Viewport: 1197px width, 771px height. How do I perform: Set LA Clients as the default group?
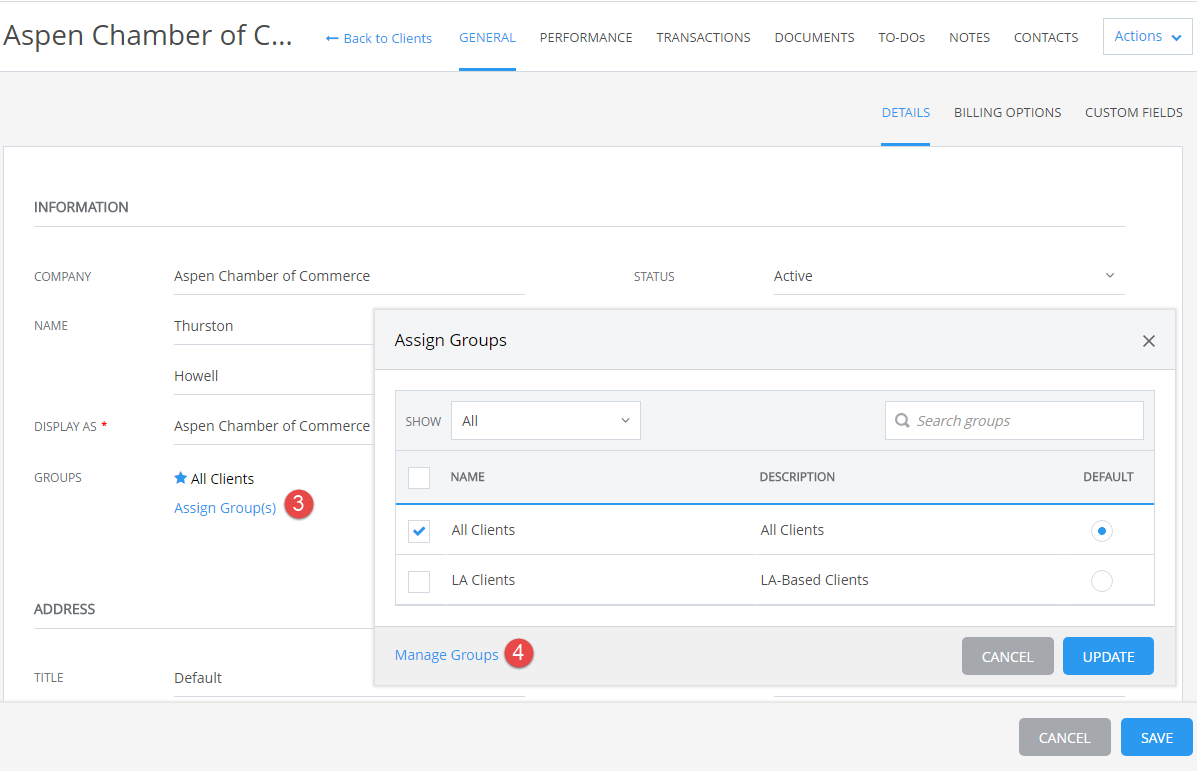(x=1101, y=580)
